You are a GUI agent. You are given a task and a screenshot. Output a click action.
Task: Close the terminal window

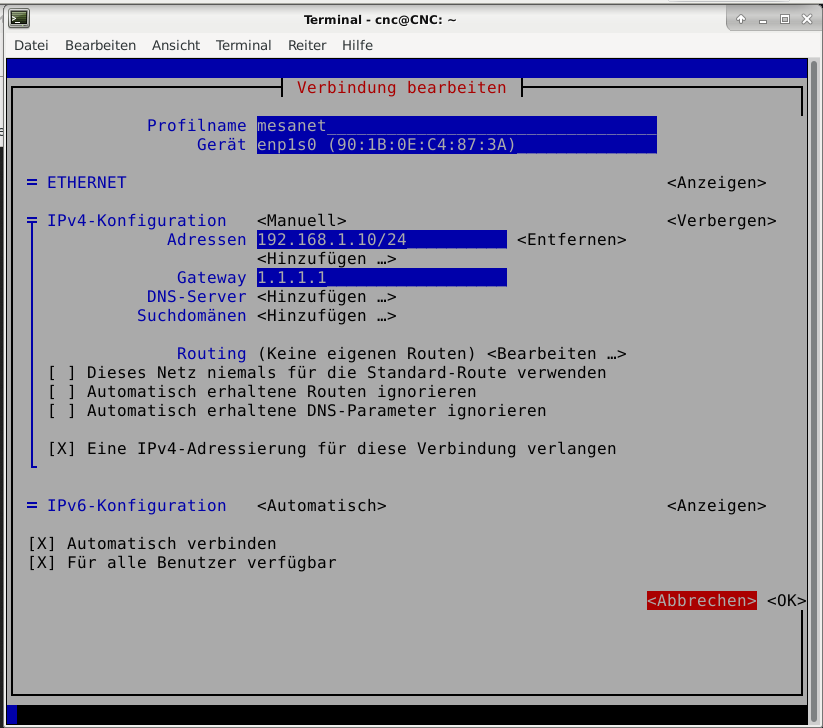click(807, 19)
